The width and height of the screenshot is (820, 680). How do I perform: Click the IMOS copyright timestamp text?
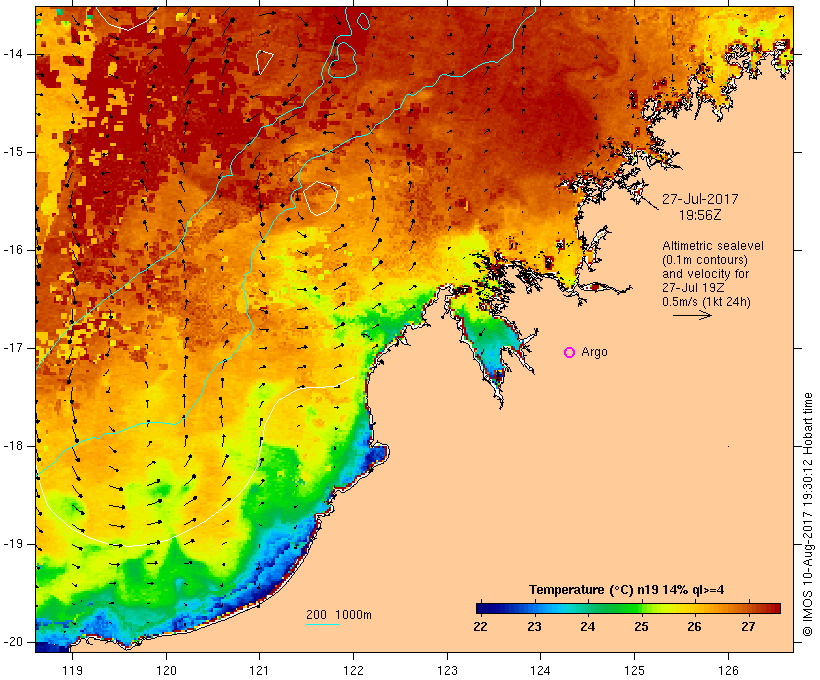tap(808, 514)
